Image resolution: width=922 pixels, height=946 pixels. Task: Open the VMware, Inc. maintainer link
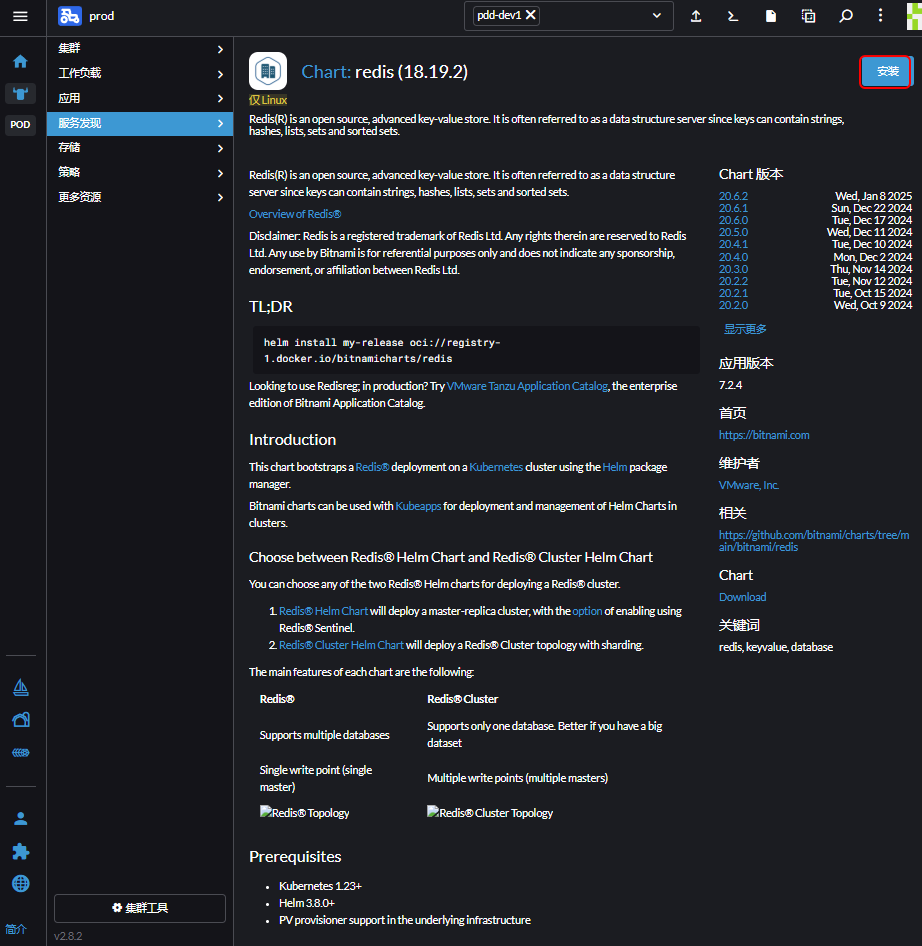(x=749, y=485)
